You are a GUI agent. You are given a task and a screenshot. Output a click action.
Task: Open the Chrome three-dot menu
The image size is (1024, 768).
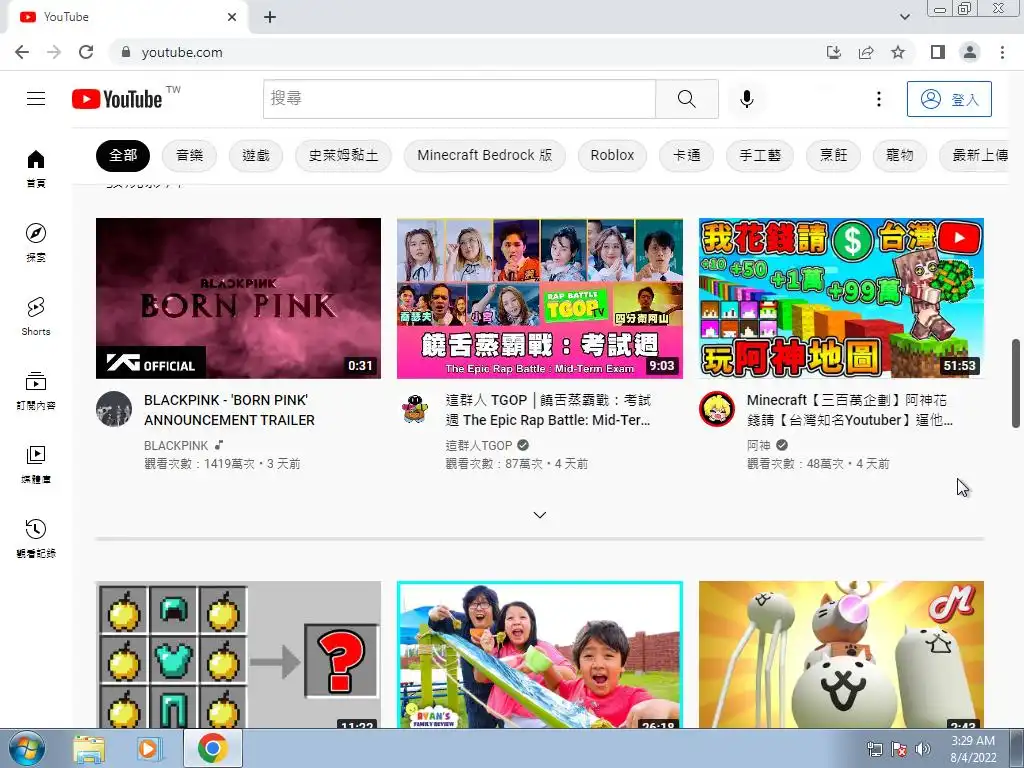tap(1002, 52)
